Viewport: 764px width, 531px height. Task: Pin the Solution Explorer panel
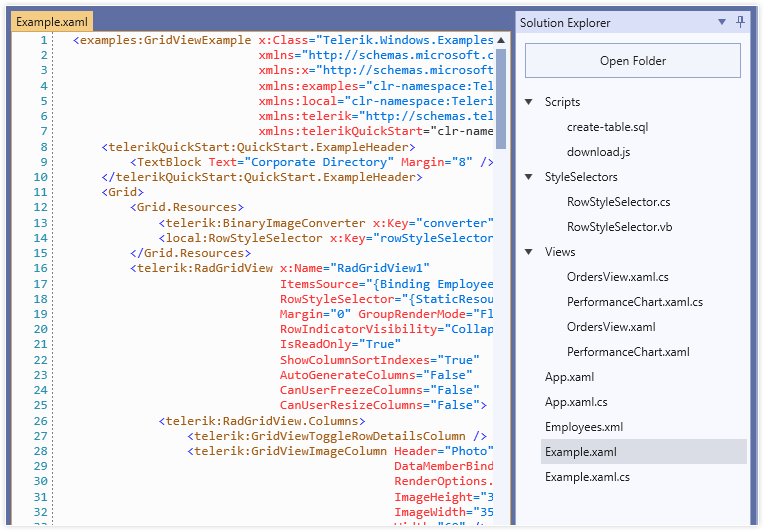(740, 22)
